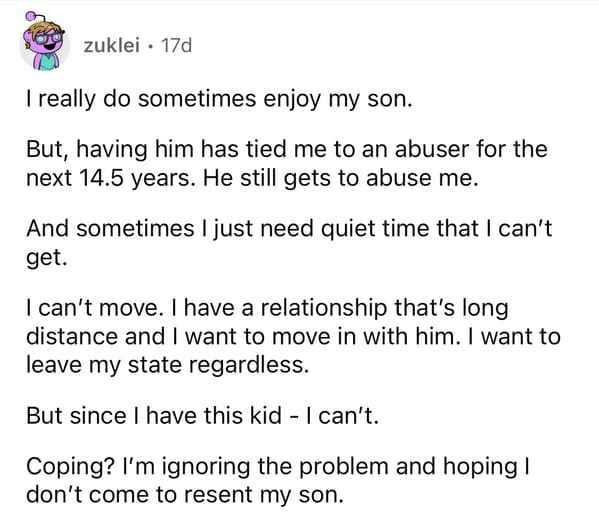Click the text "next 14.5 years"
Image resolution: width=599 pixels, height=512 pixels.
(x=108, y=178)
